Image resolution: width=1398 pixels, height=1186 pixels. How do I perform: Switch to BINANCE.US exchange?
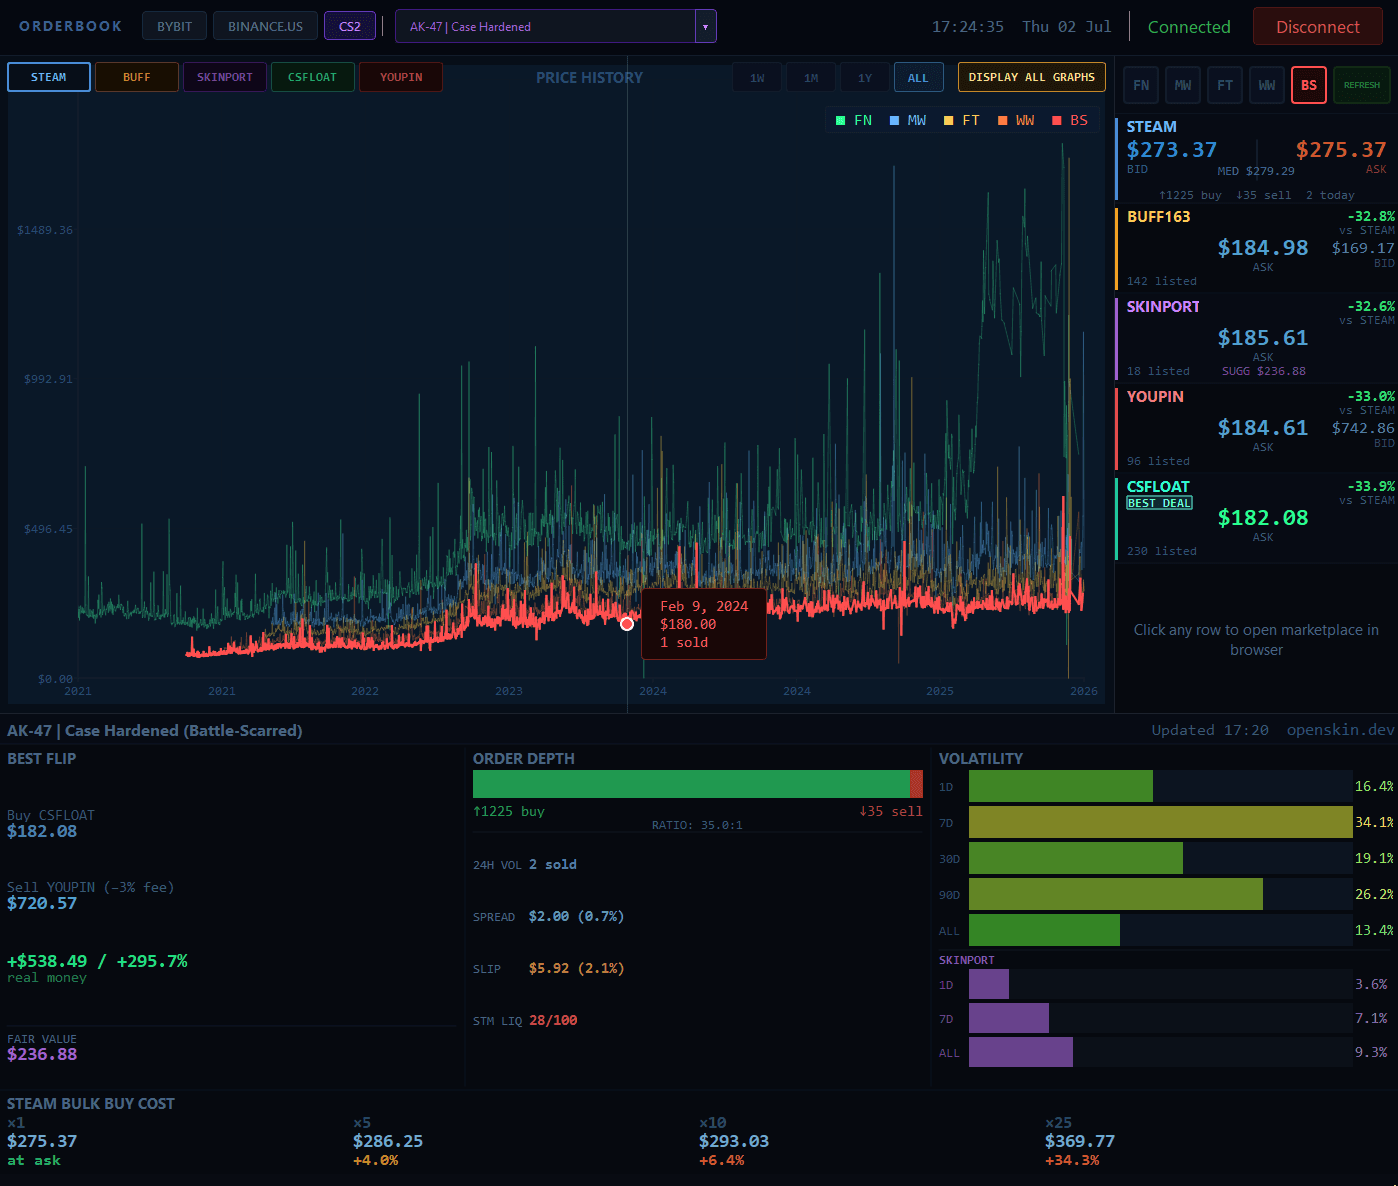[265, 26]
